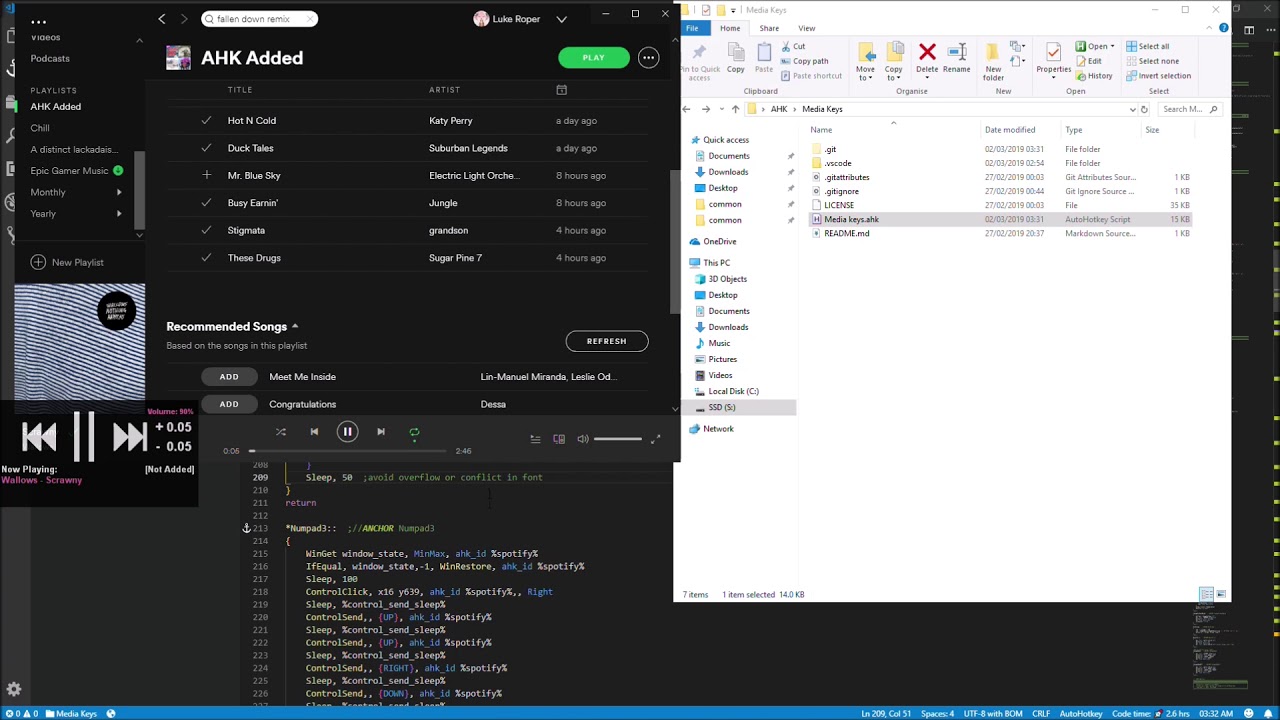Create a New folder in Explorer
1280x720 pixels.
coord(993,62)
